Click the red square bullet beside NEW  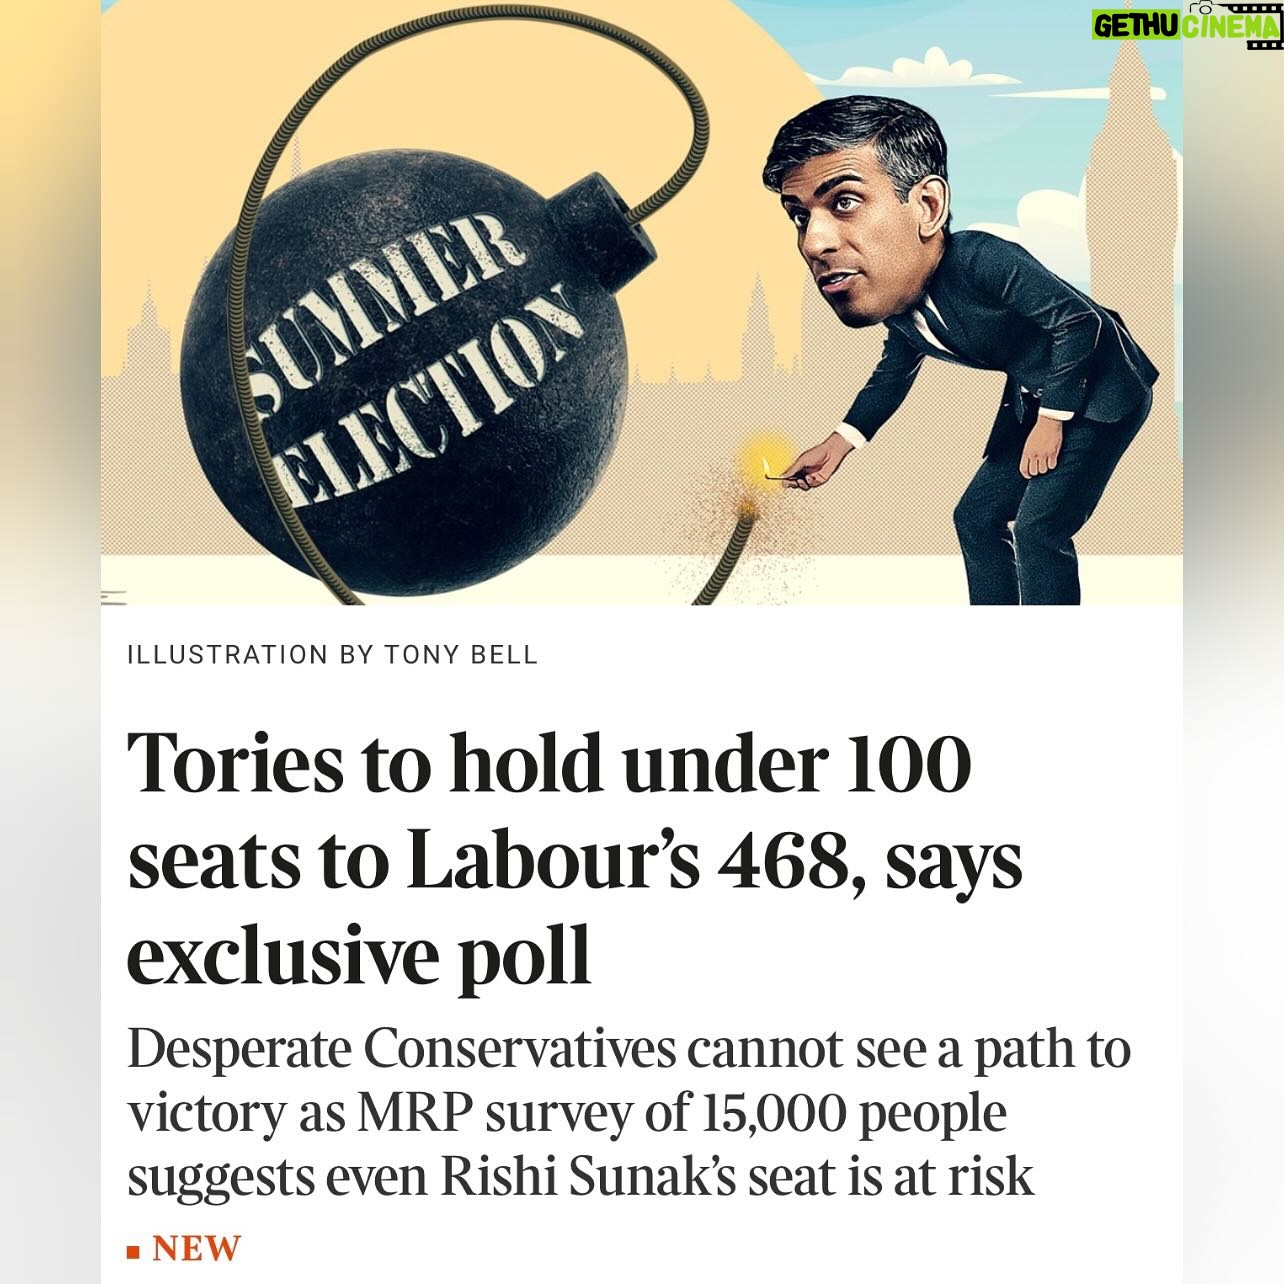pyautogui.click(x=134, y=1251)
